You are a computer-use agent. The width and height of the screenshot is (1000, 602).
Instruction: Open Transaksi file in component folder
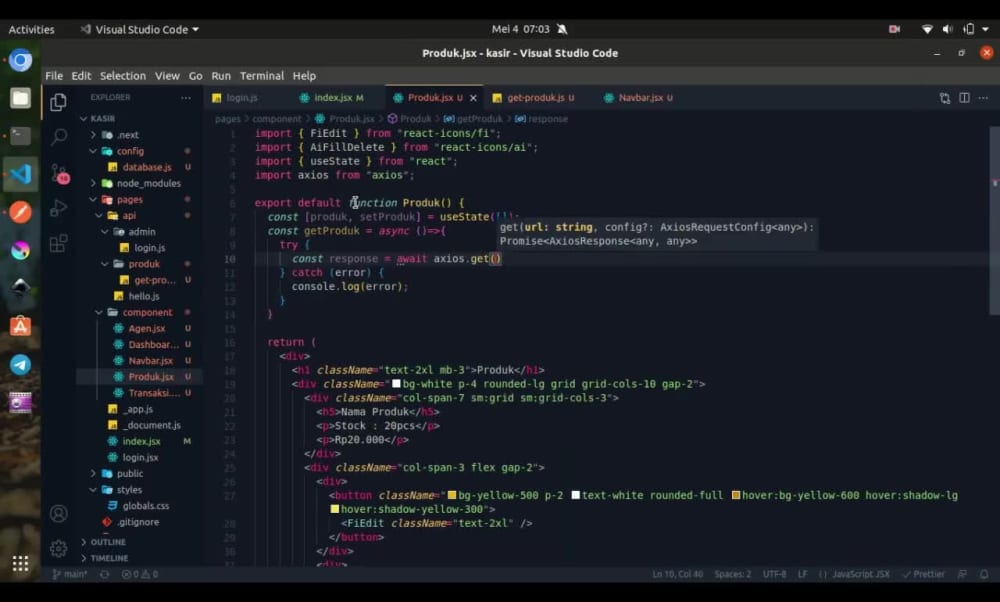153,393
